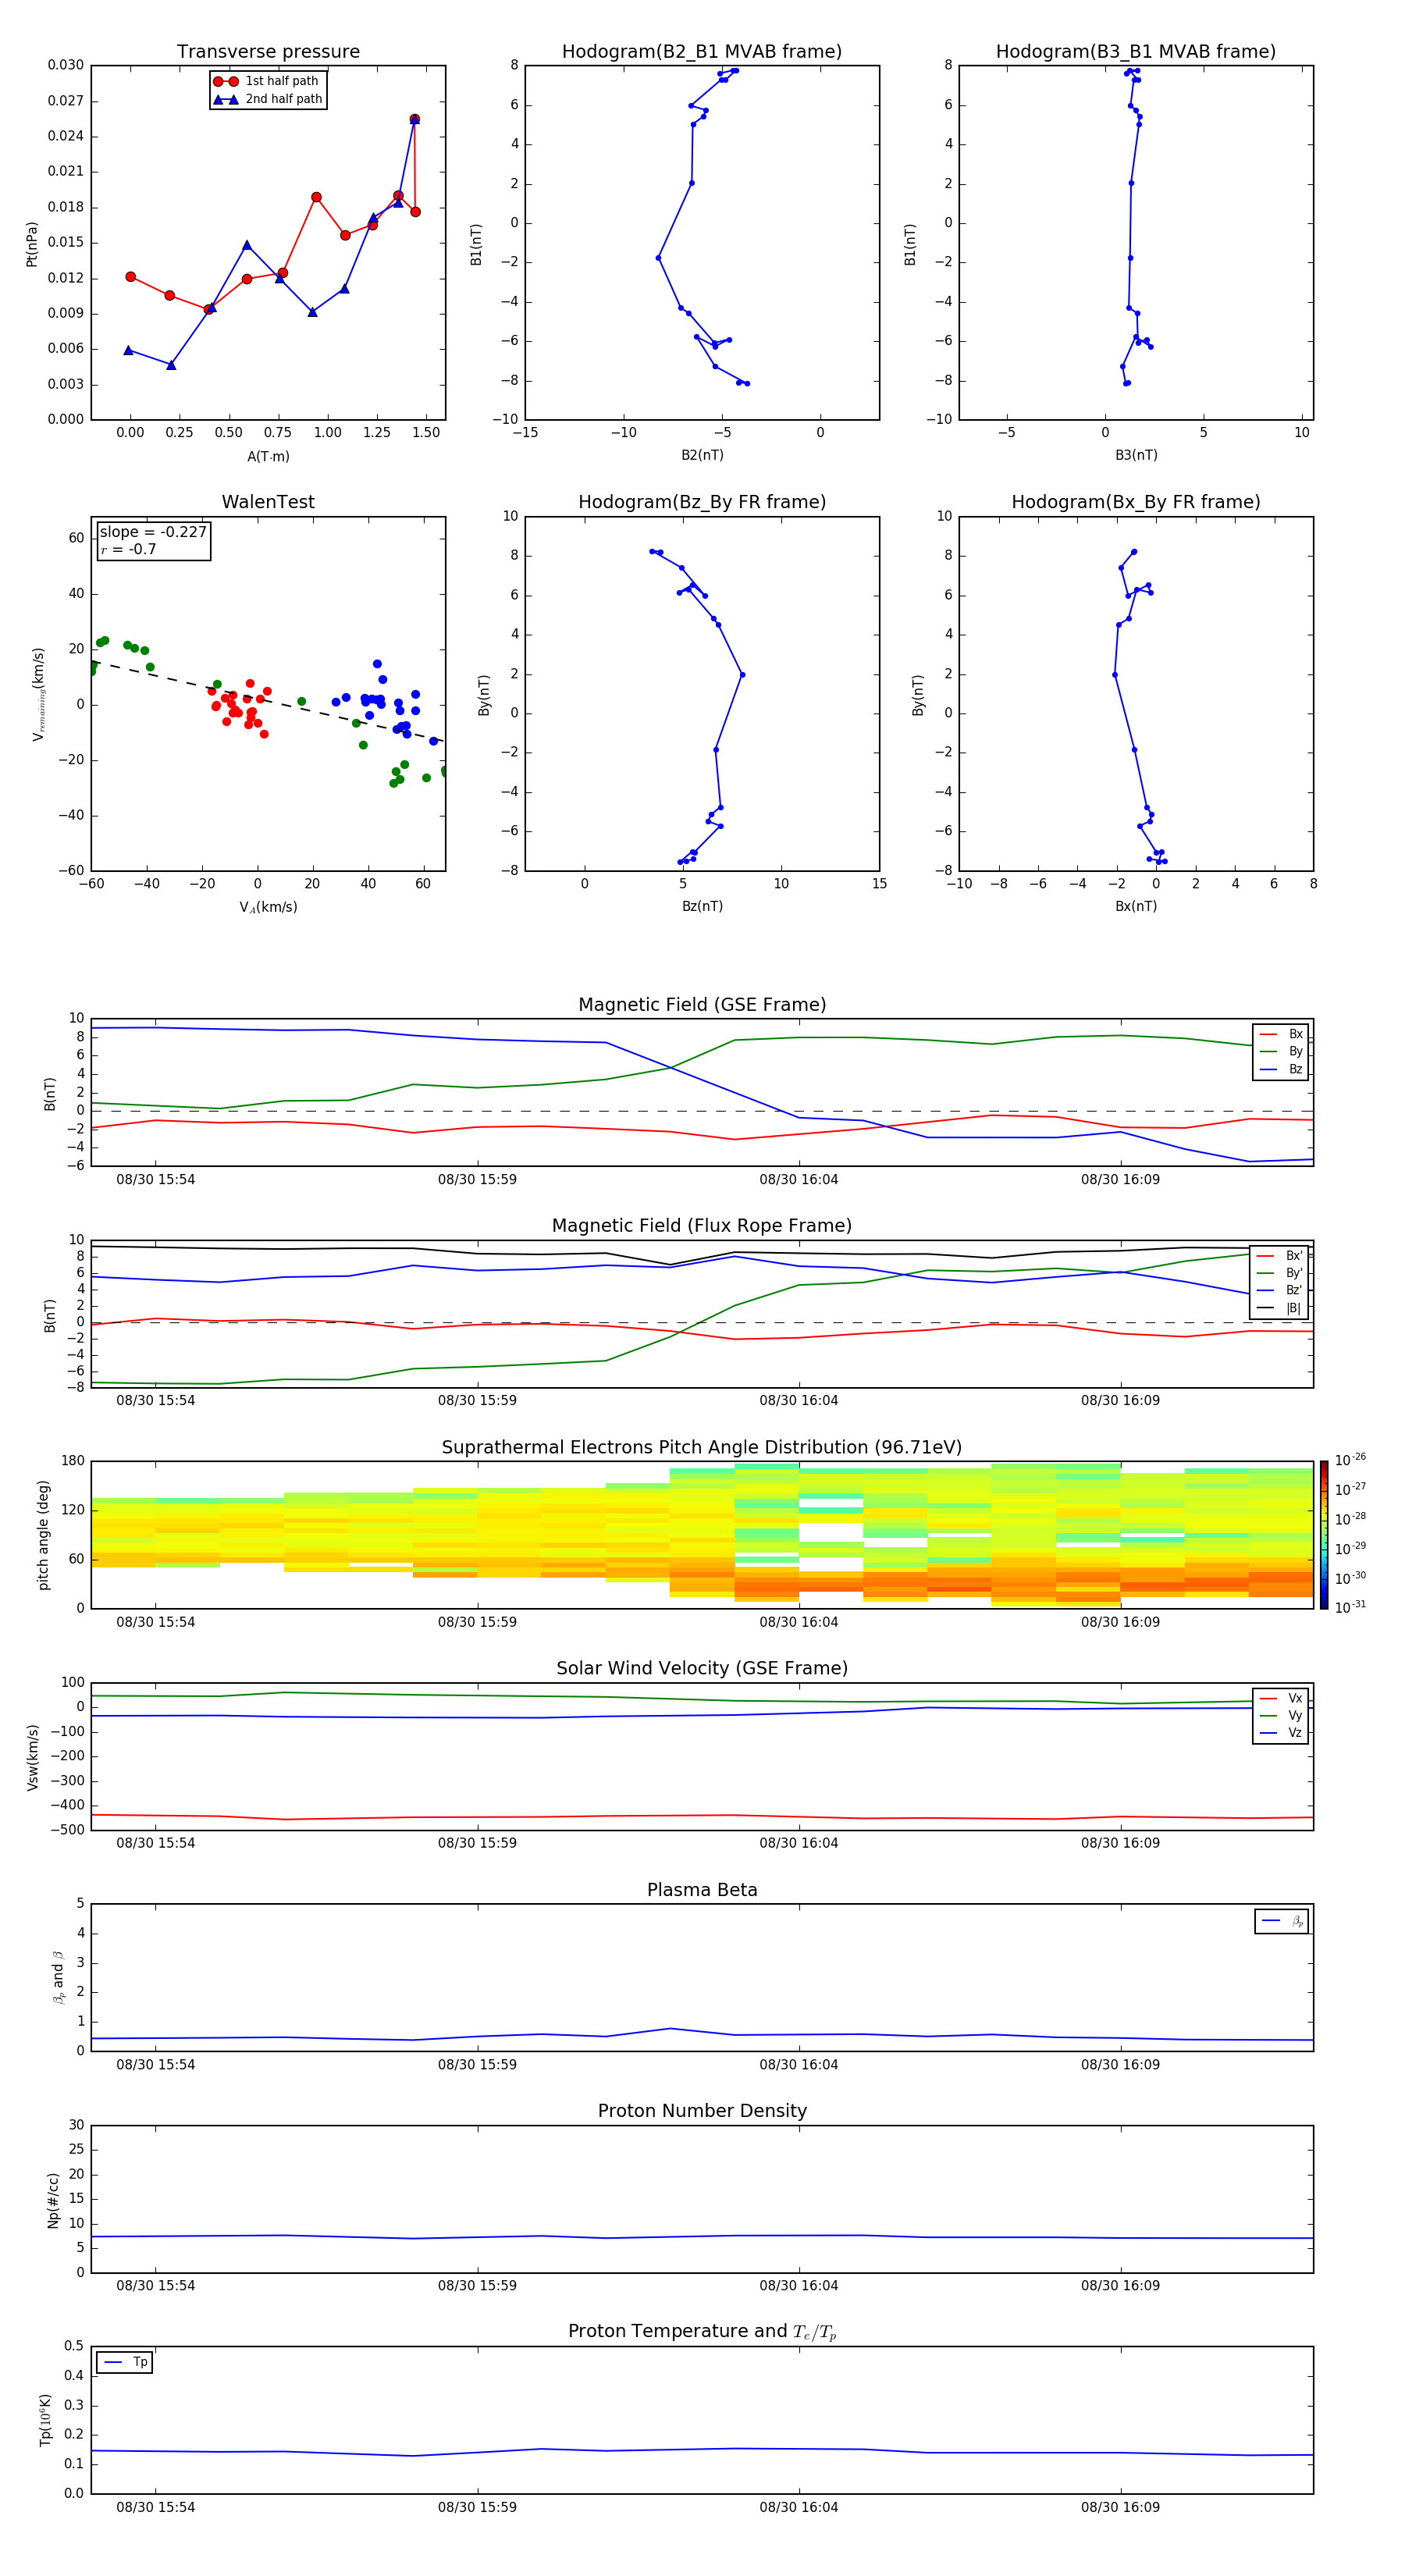The image size is (1405, 2576).
Task: Click the 'A(T·m)' x-axis label
Action: click(x=268, y=457)
